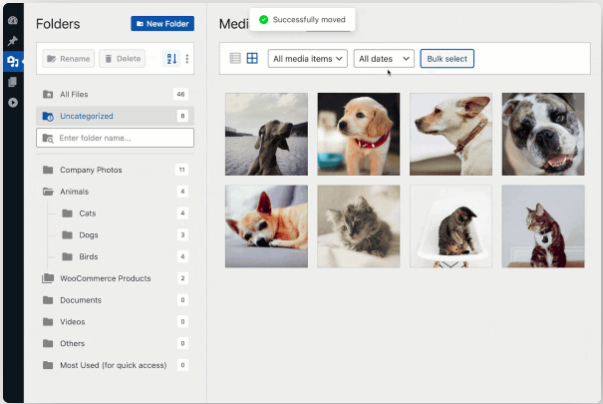This screenshot has width=603, height=404.
Task: Click the Delete folder button
Action: pos(122,59)
